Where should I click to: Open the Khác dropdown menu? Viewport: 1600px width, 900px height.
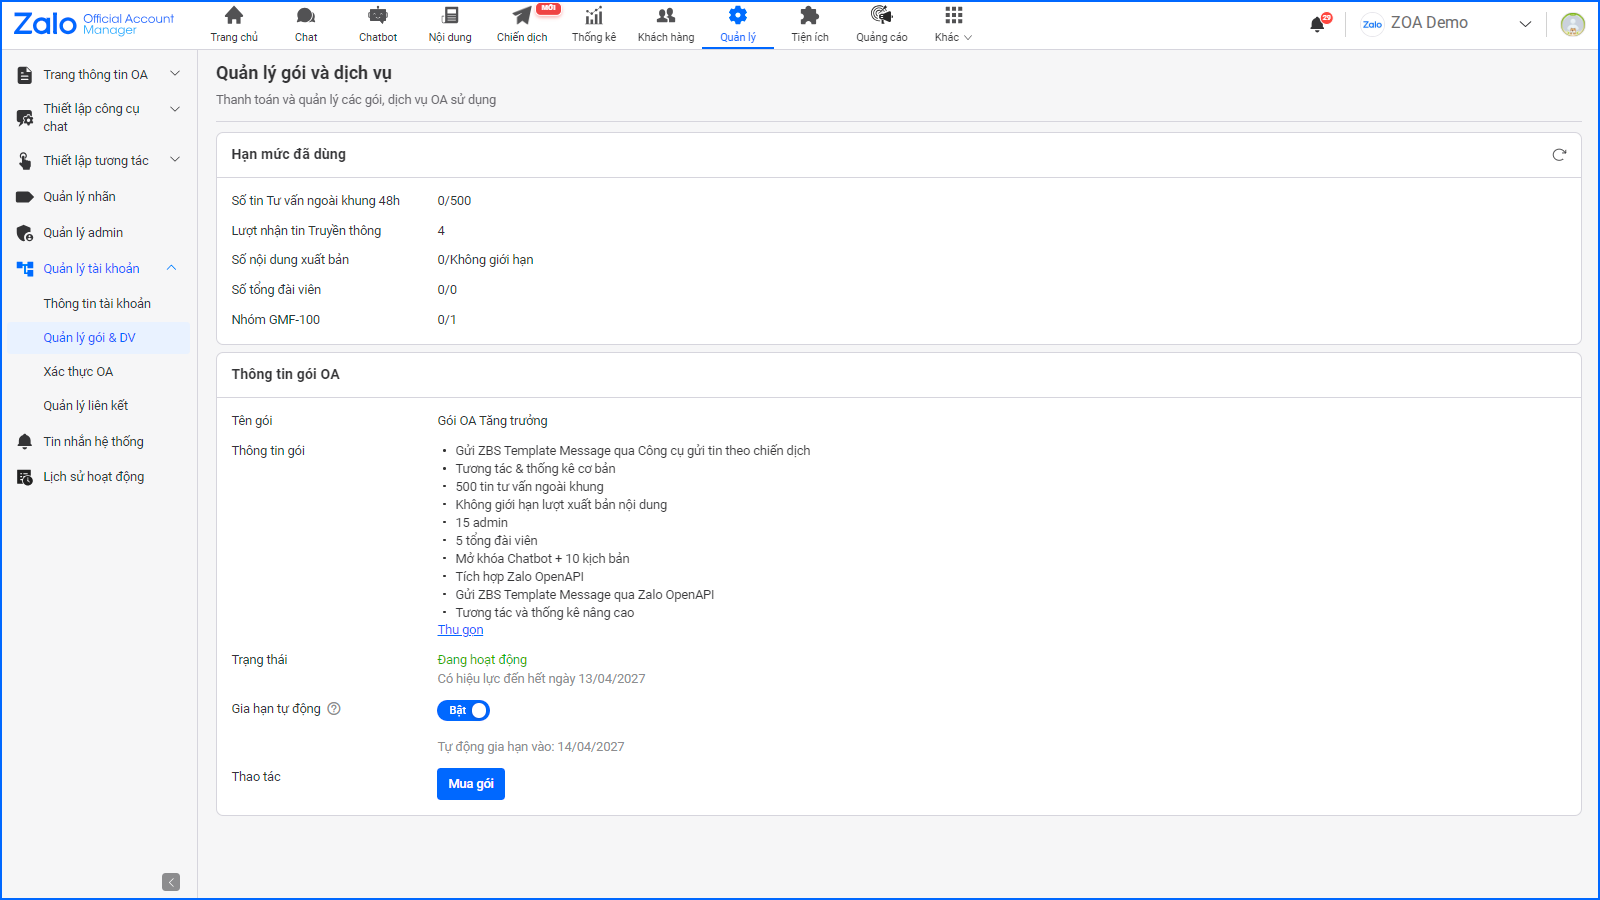(954, 24)
